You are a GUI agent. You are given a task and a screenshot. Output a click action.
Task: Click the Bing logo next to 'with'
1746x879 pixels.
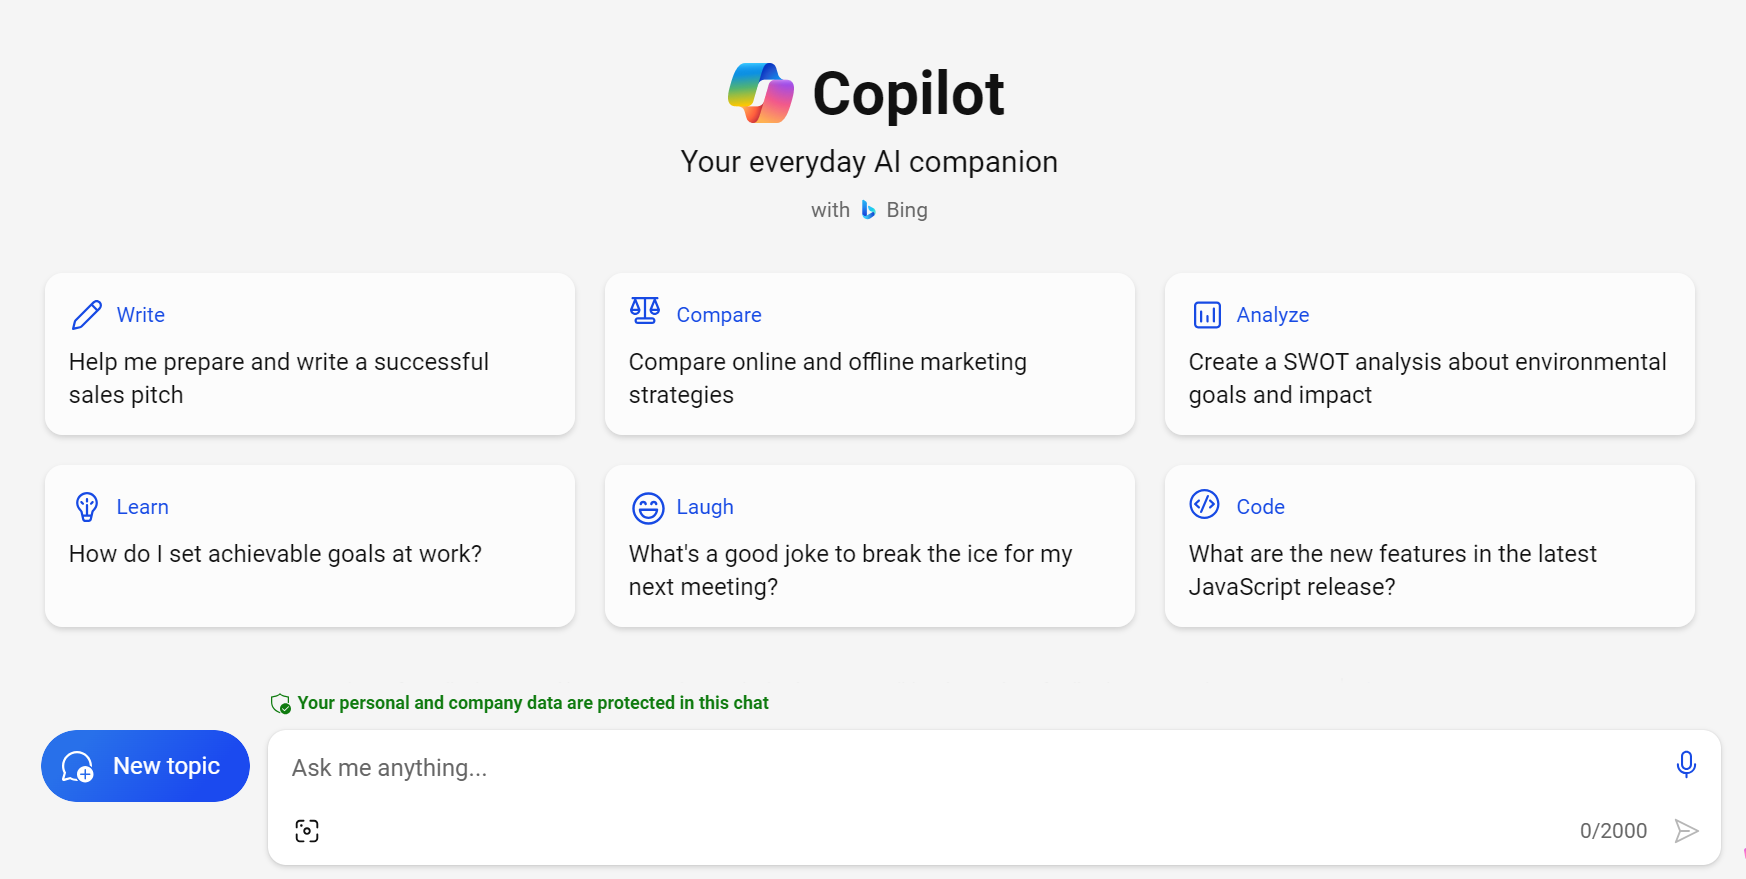coord(868,210)
